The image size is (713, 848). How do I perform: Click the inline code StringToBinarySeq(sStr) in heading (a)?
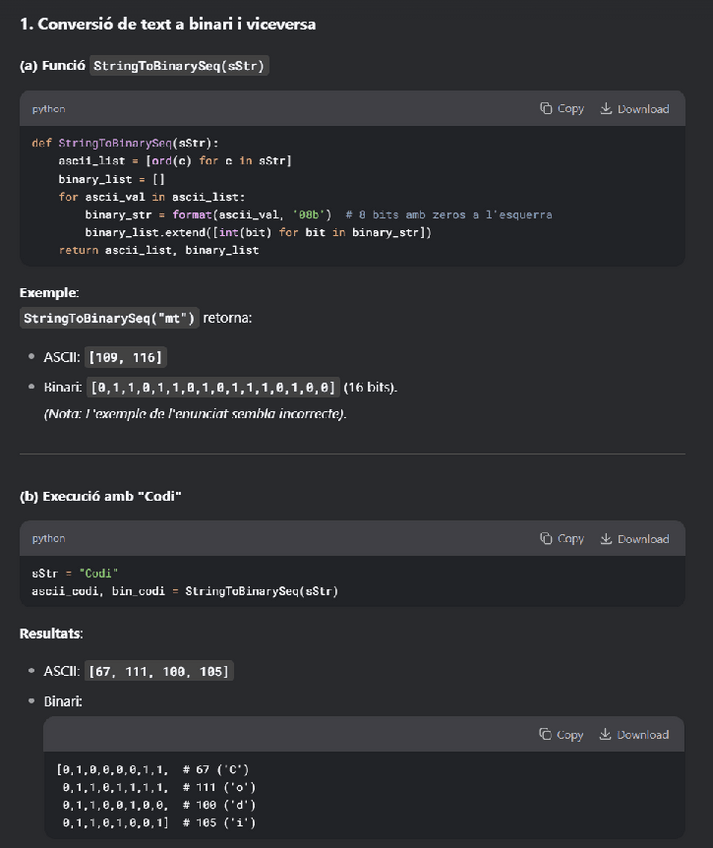tap(179, 66)
